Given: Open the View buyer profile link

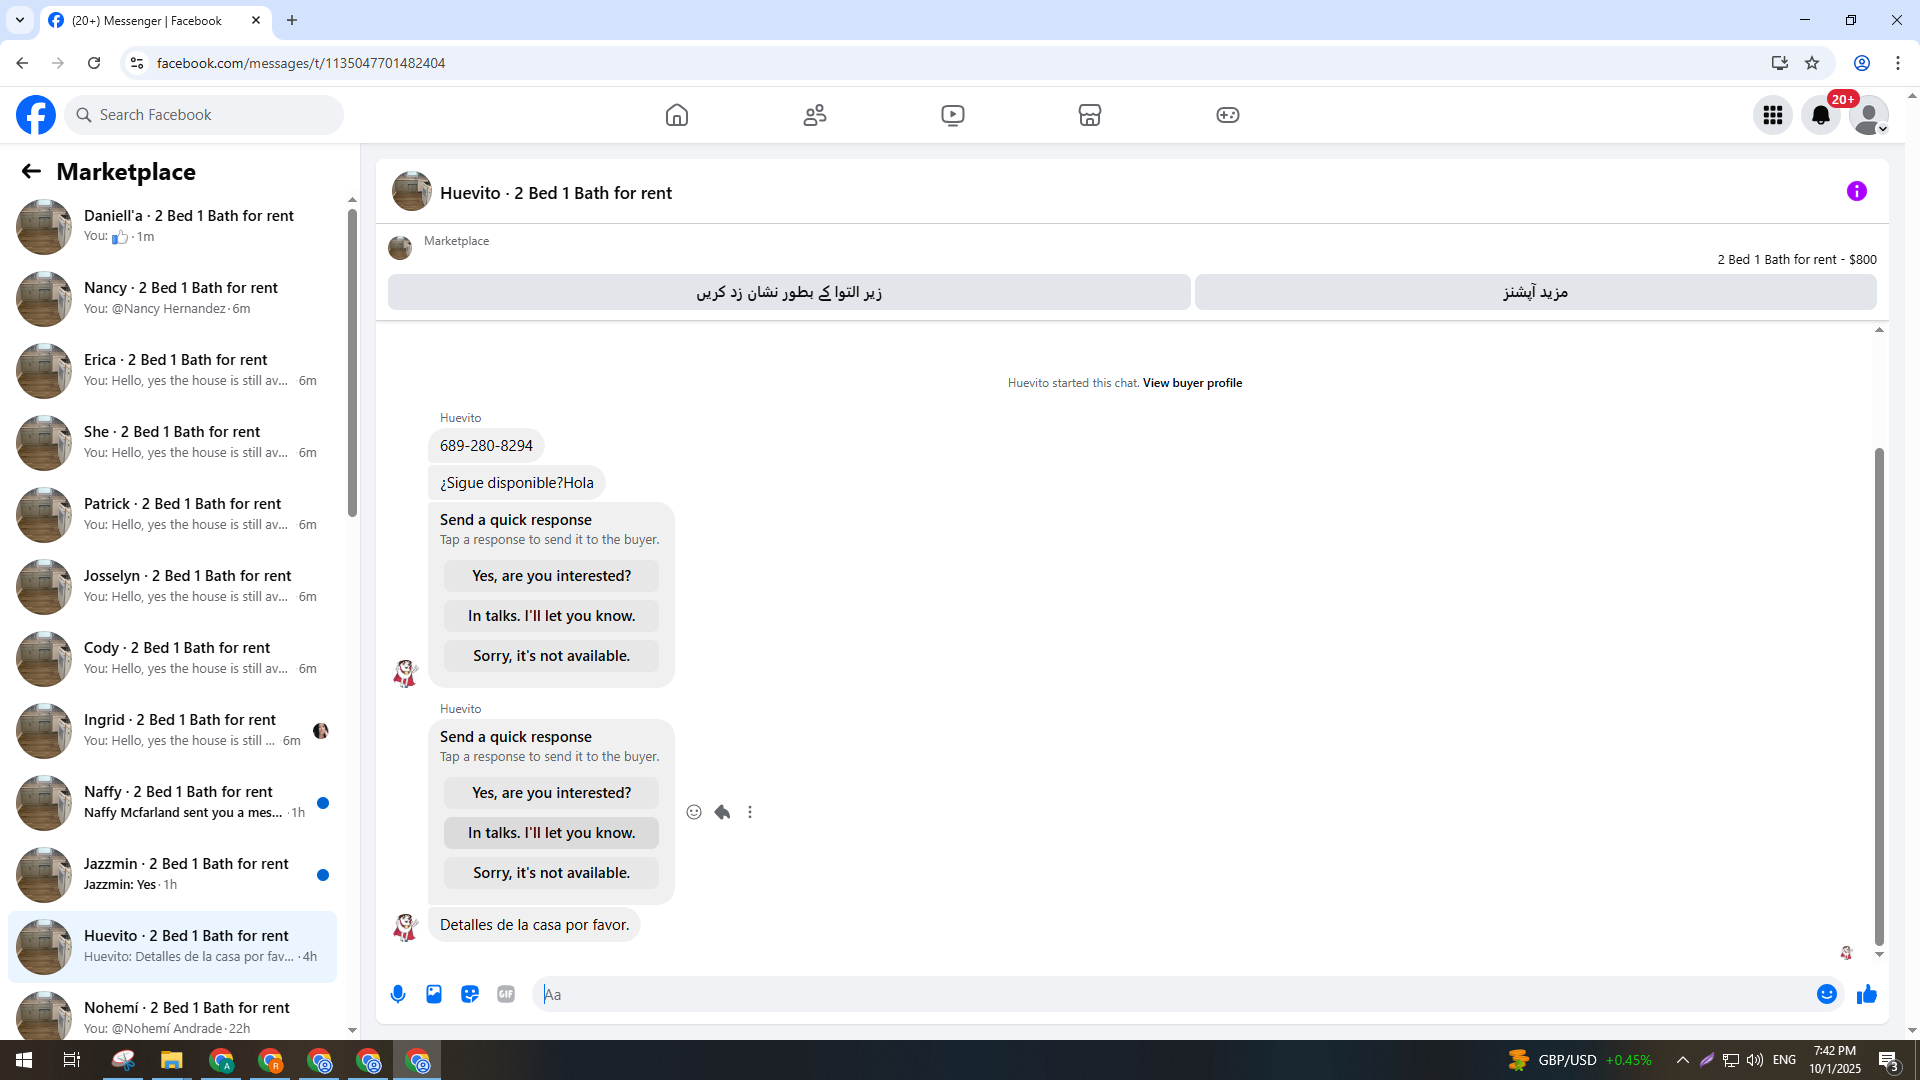Looking at the screenshot, I should point(1192,383).
